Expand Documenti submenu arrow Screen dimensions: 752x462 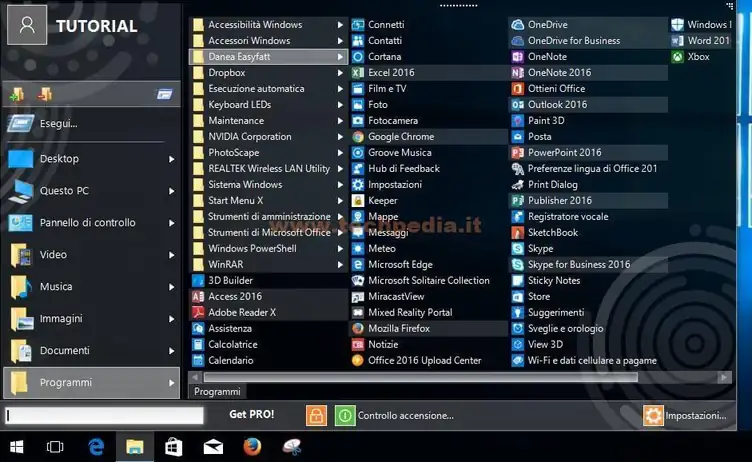171,351
